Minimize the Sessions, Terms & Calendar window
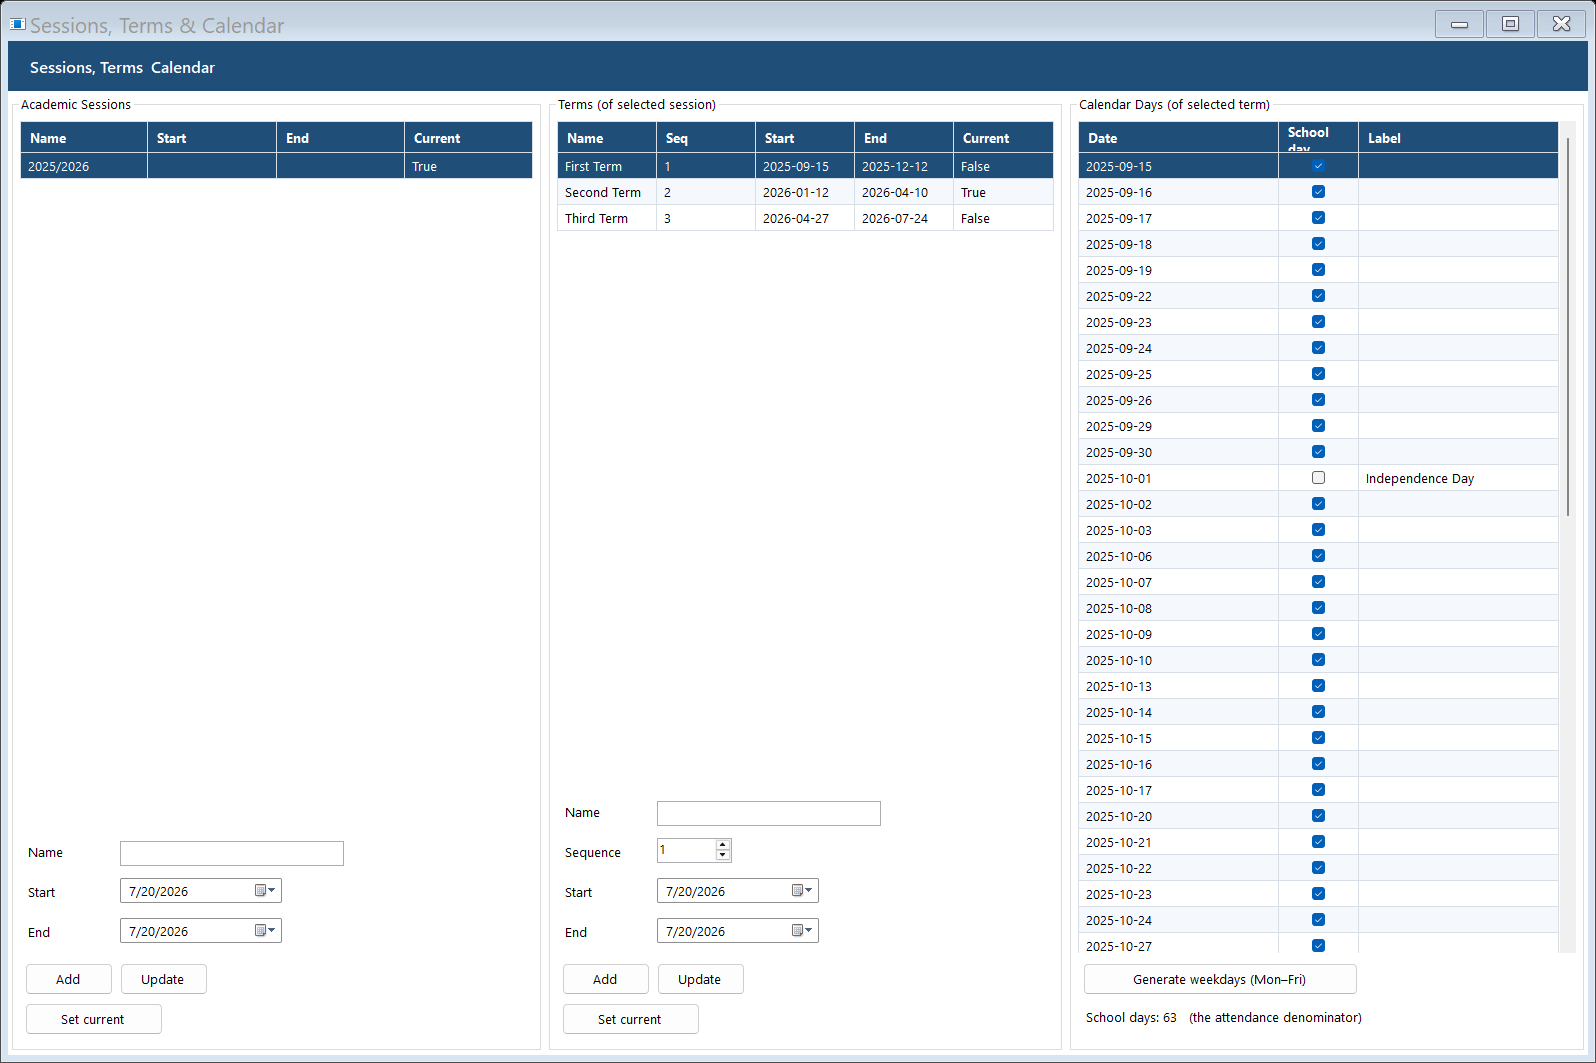This screenshot has height=1063, width=1596. click(1459, 24)
